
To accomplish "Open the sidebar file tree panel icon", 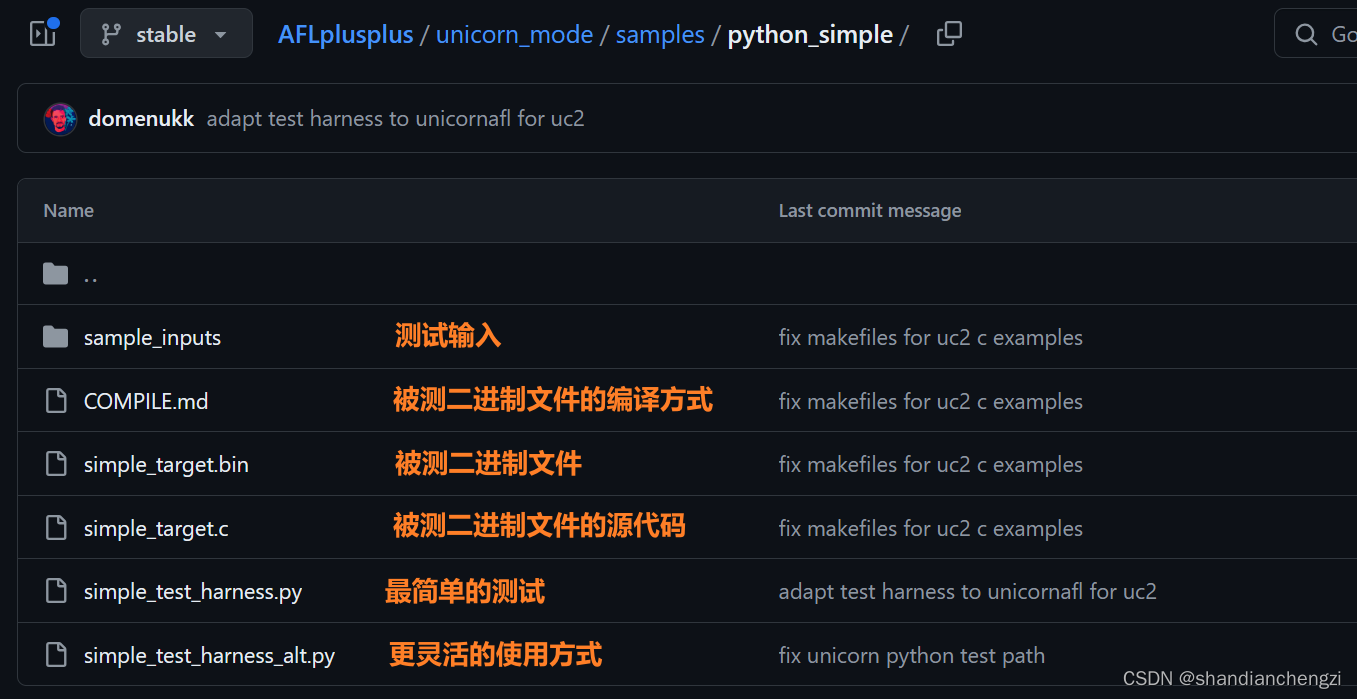I will (x=42, y=33).
